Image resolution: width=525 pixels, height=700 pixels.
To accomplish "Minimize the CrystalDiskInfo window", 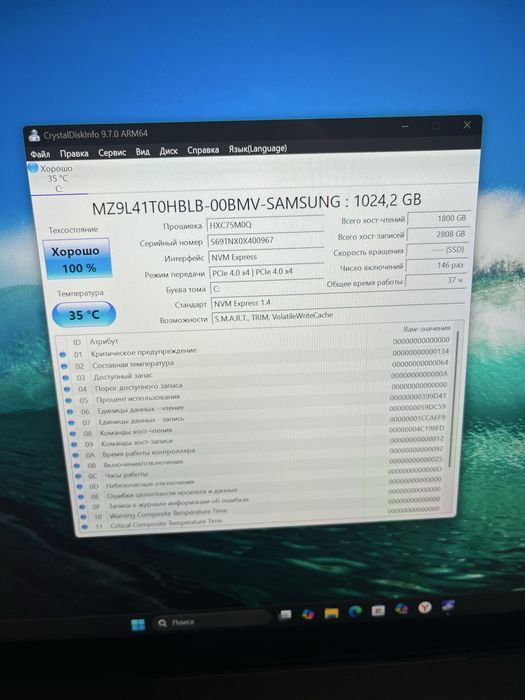I will point(405,127).
